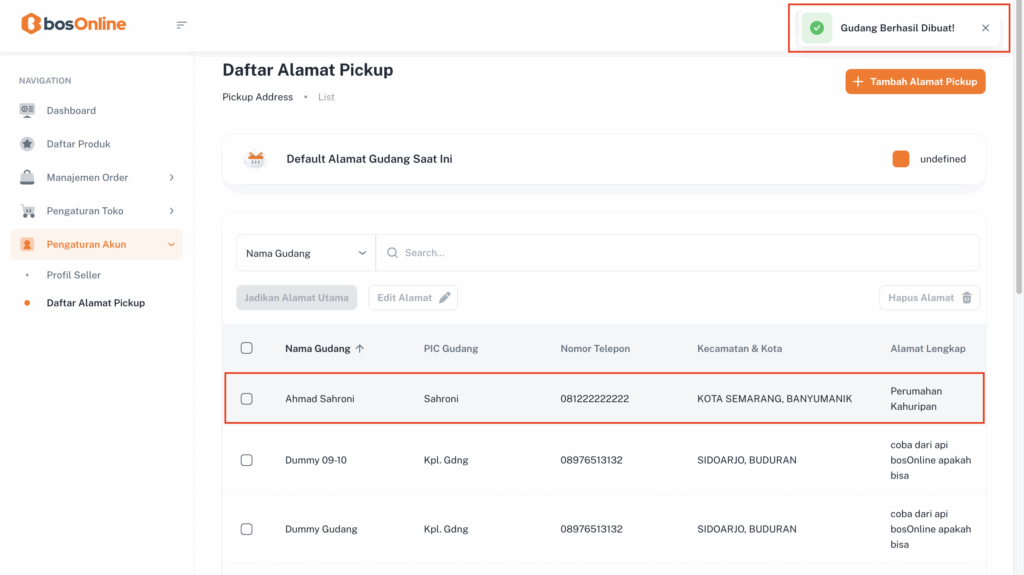Image resolution: width=1024 pixels, height=575 pixels.
Task: Click the Dashboard monitor icon
Action: pyautogui.click(x=27, y=110)
